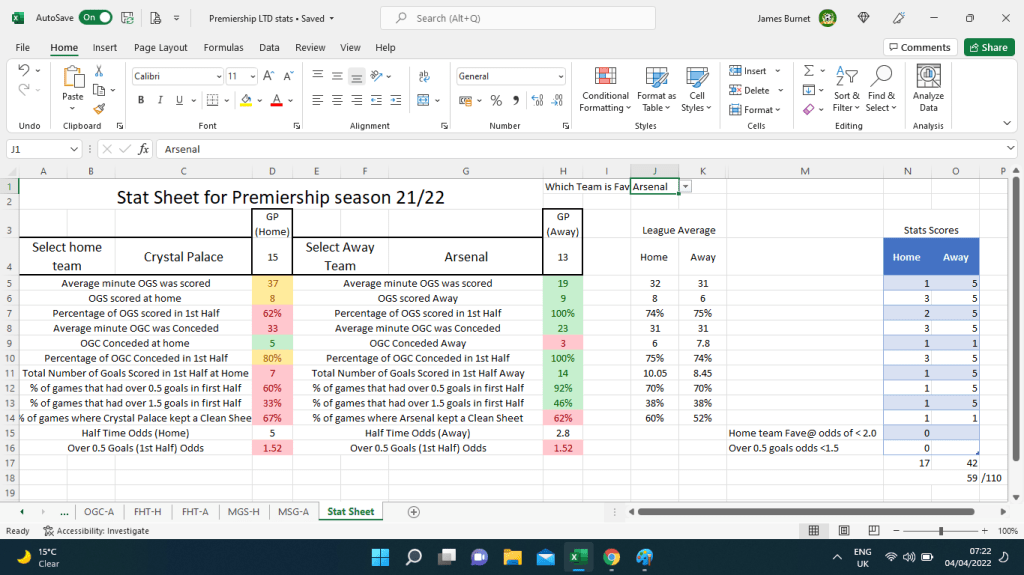Apply percent style to cell

tap(496, 100)
